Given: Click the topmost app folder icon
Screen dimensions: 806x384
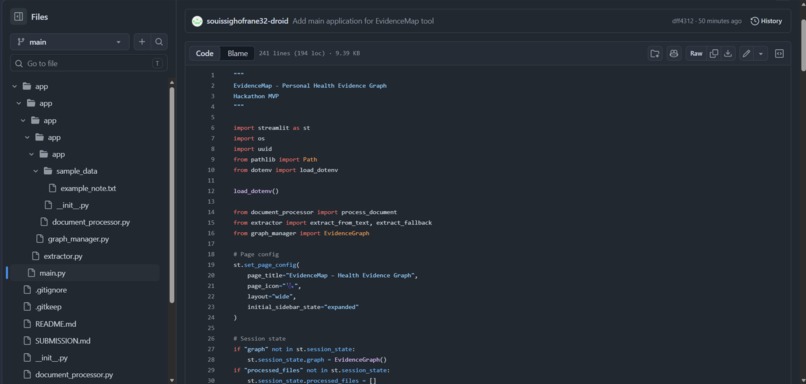Looking at the screenshot, I should point(27,86).
